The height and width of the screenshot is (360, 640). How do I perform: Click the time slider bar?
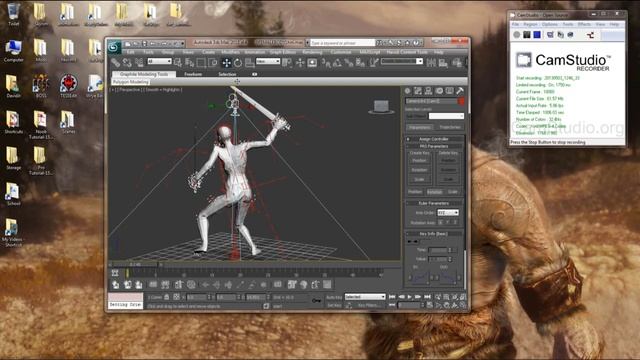[x=135, y=265]
